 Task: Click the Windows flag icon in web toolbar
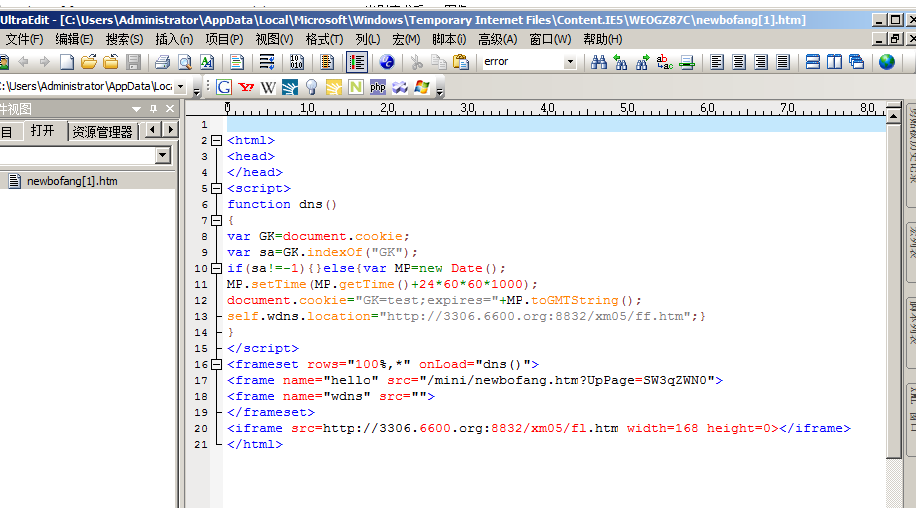(422, 88)
